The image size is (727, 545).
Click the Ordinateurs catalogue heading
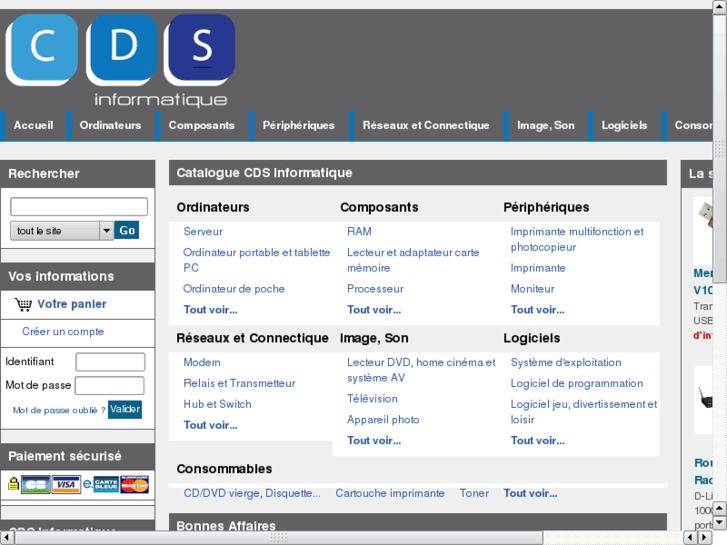click(213, 207)
